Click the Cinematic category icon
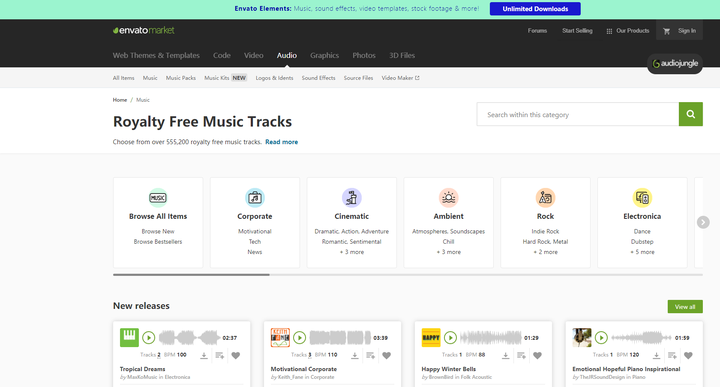 click(x=352, y=198)
